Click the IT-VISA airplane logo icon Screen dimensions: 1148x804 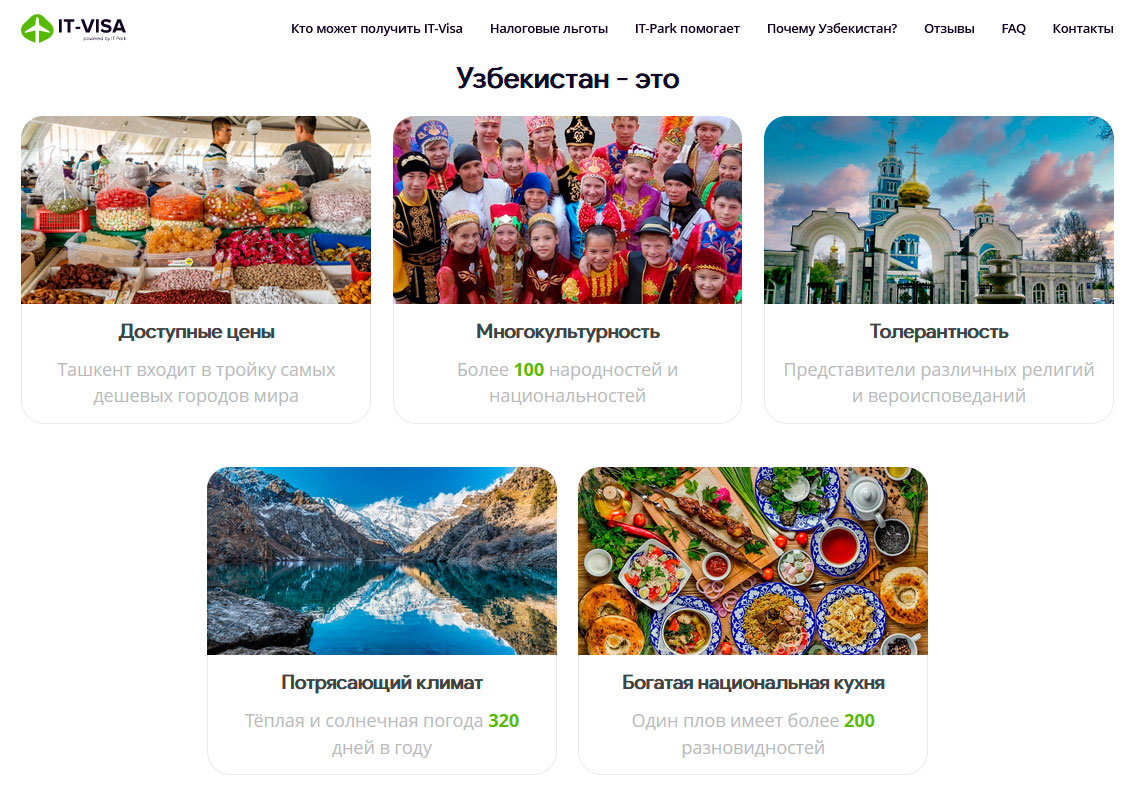click(37, 29)
